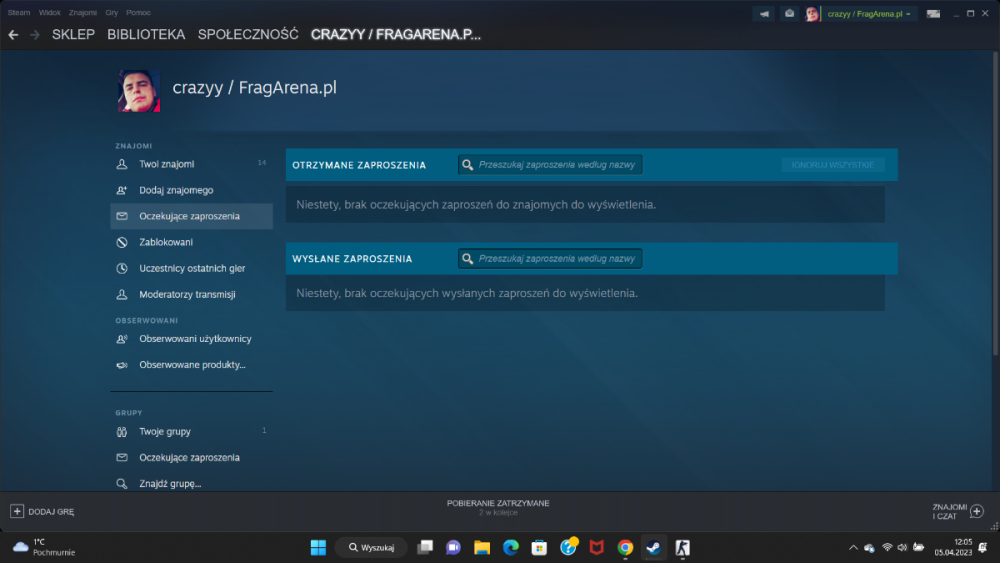Go to the BIBLIOTEKA tab
This screenshot has height=563, width=1000.
(146, 35)
